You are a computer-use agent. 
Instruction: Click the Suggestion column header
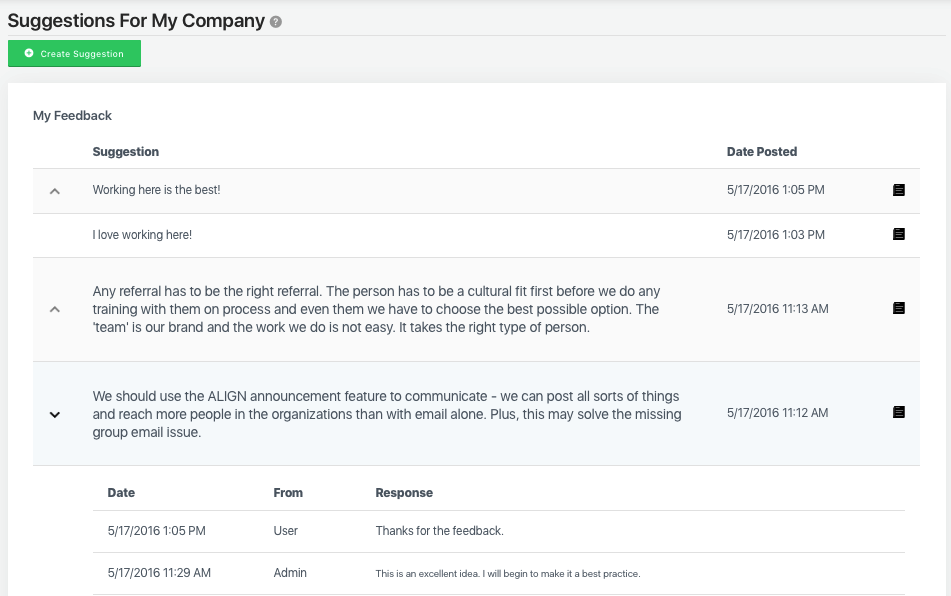coord(126,152)
